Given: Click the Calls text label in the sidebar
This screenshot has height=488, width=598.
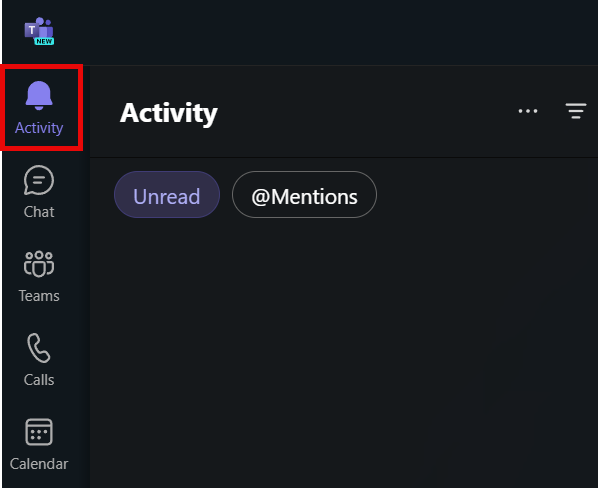Looking at the screenshot, I should click(x=39, y=380).
